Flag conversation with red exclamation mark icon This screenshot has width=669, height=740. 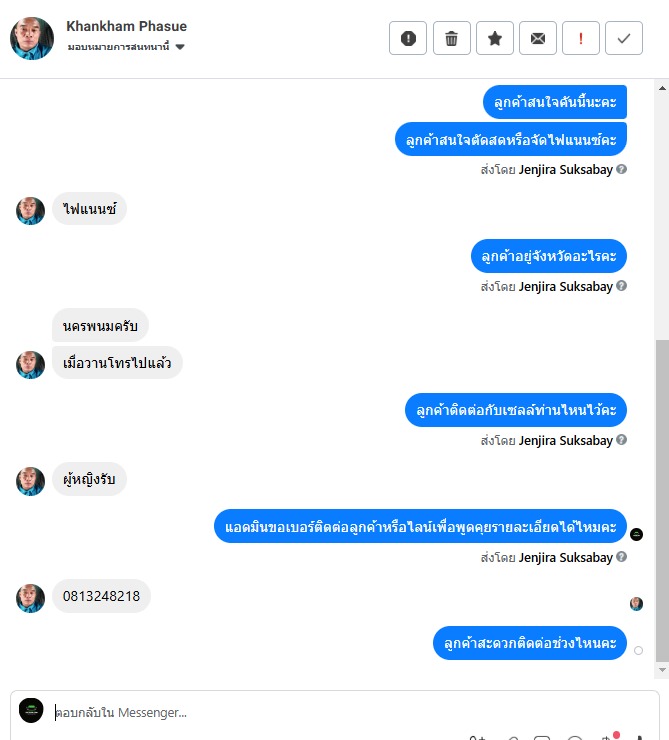pos(581,38)
